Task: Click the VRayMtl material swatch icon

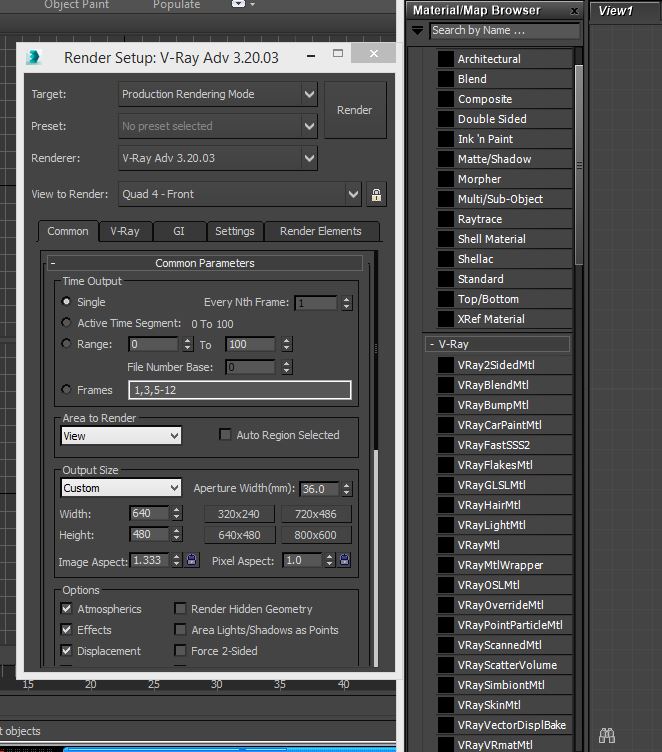Action: (x=446, y=545)
